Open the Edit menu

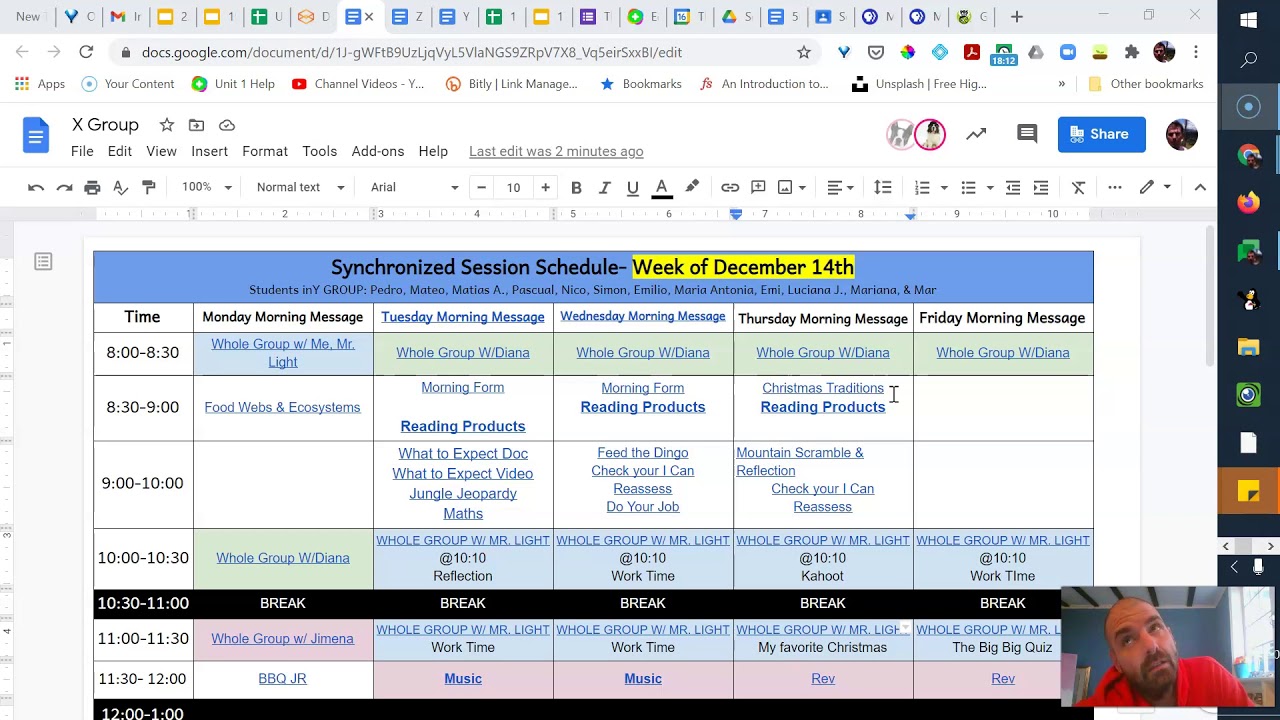[120, 151]
